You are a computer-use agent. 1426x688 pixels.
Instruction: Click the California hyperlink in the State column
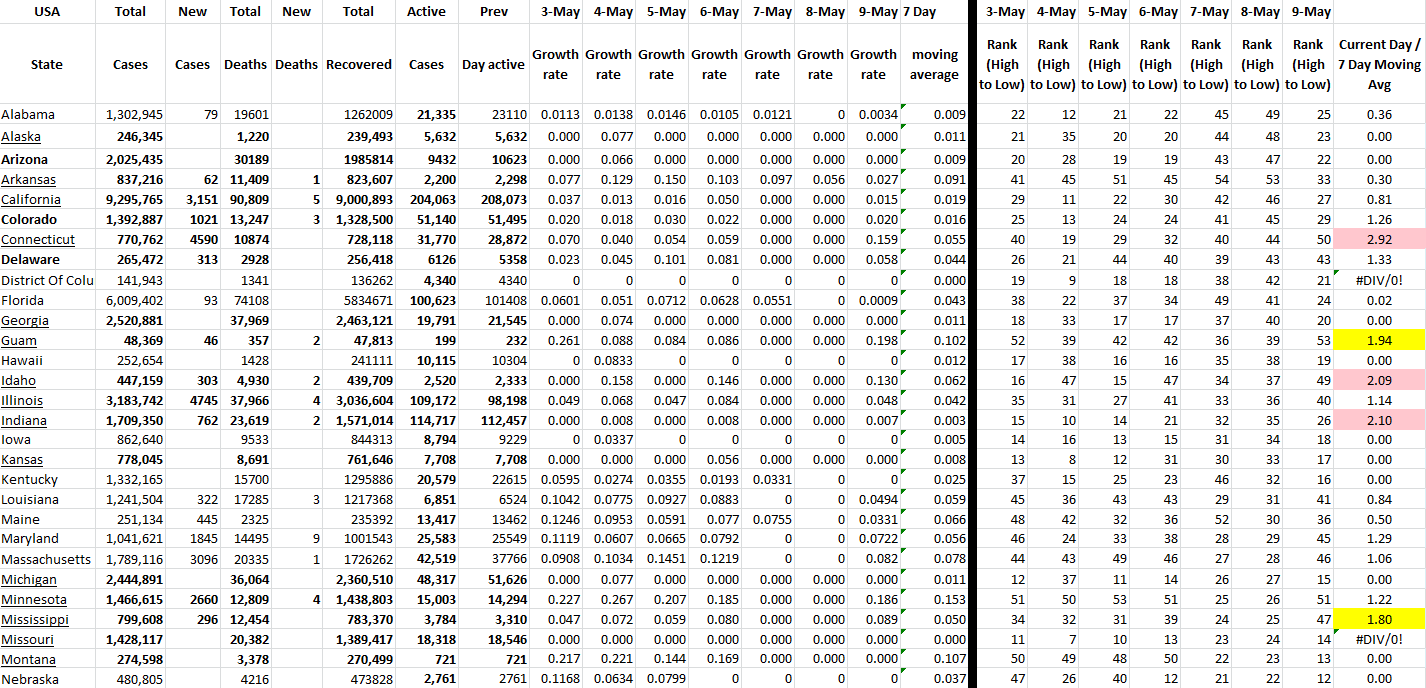coord(29,199)
